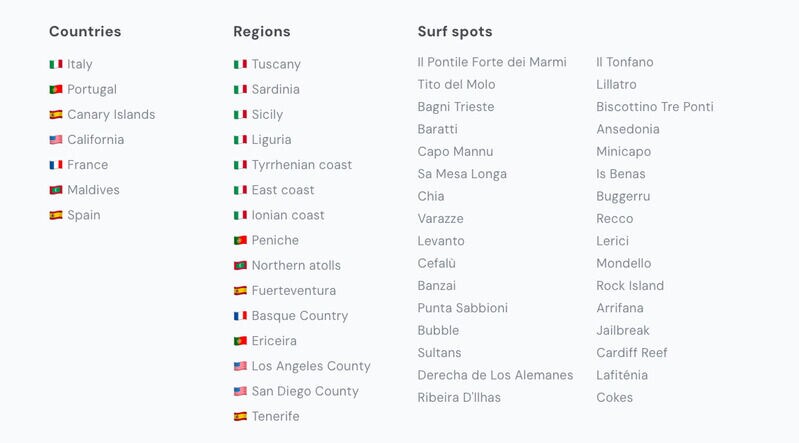View the Capo Mannu surf spot
Screen dimensions: 799x443
(x=455, y=152)
